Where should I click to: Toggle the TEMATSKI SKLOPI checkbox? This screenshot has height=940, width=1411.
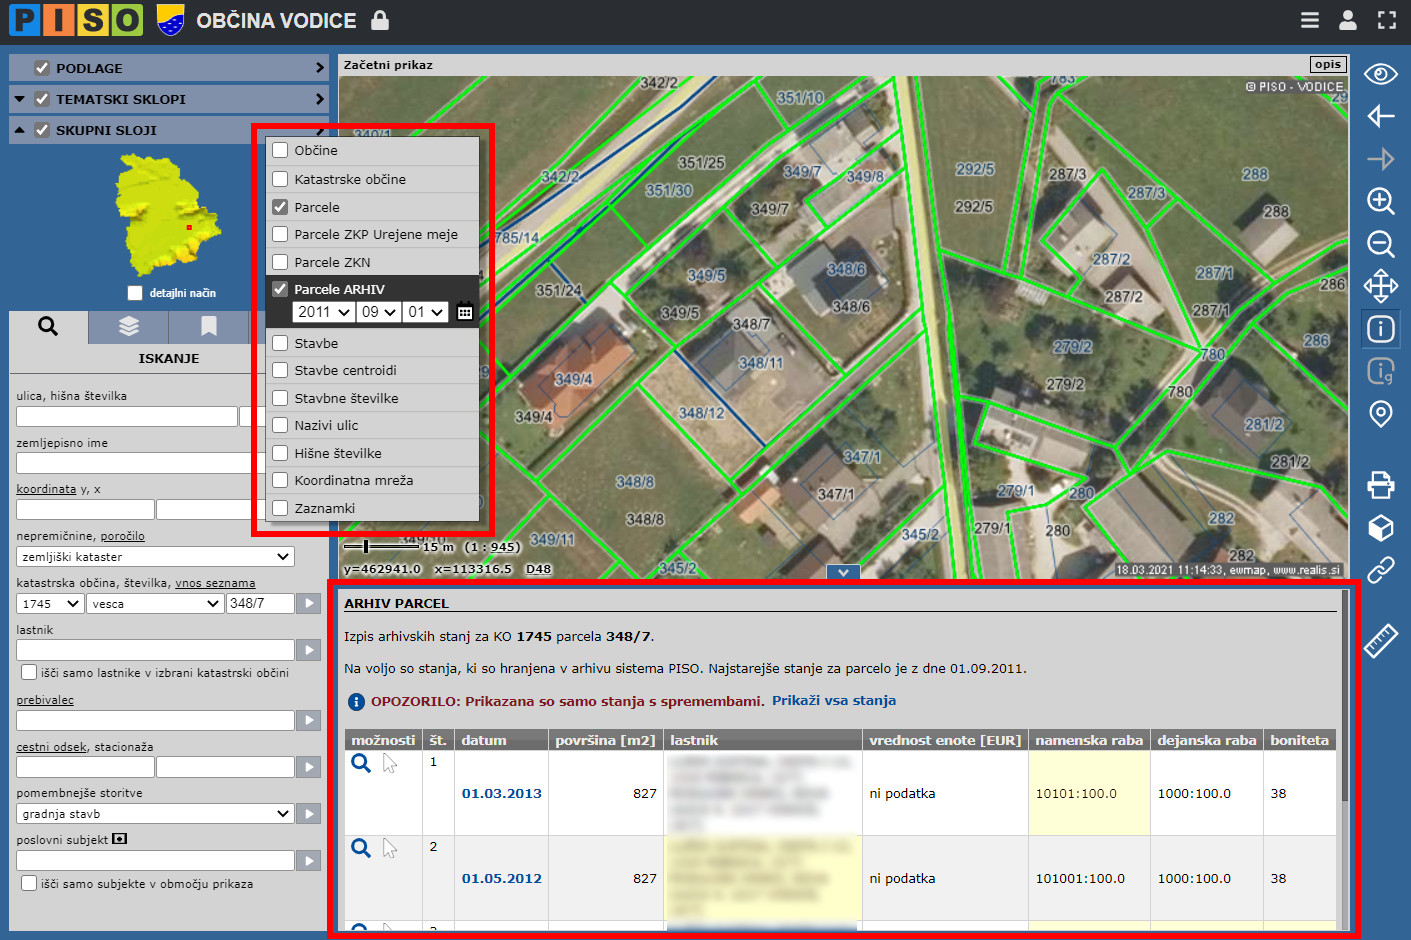[42, 99]
